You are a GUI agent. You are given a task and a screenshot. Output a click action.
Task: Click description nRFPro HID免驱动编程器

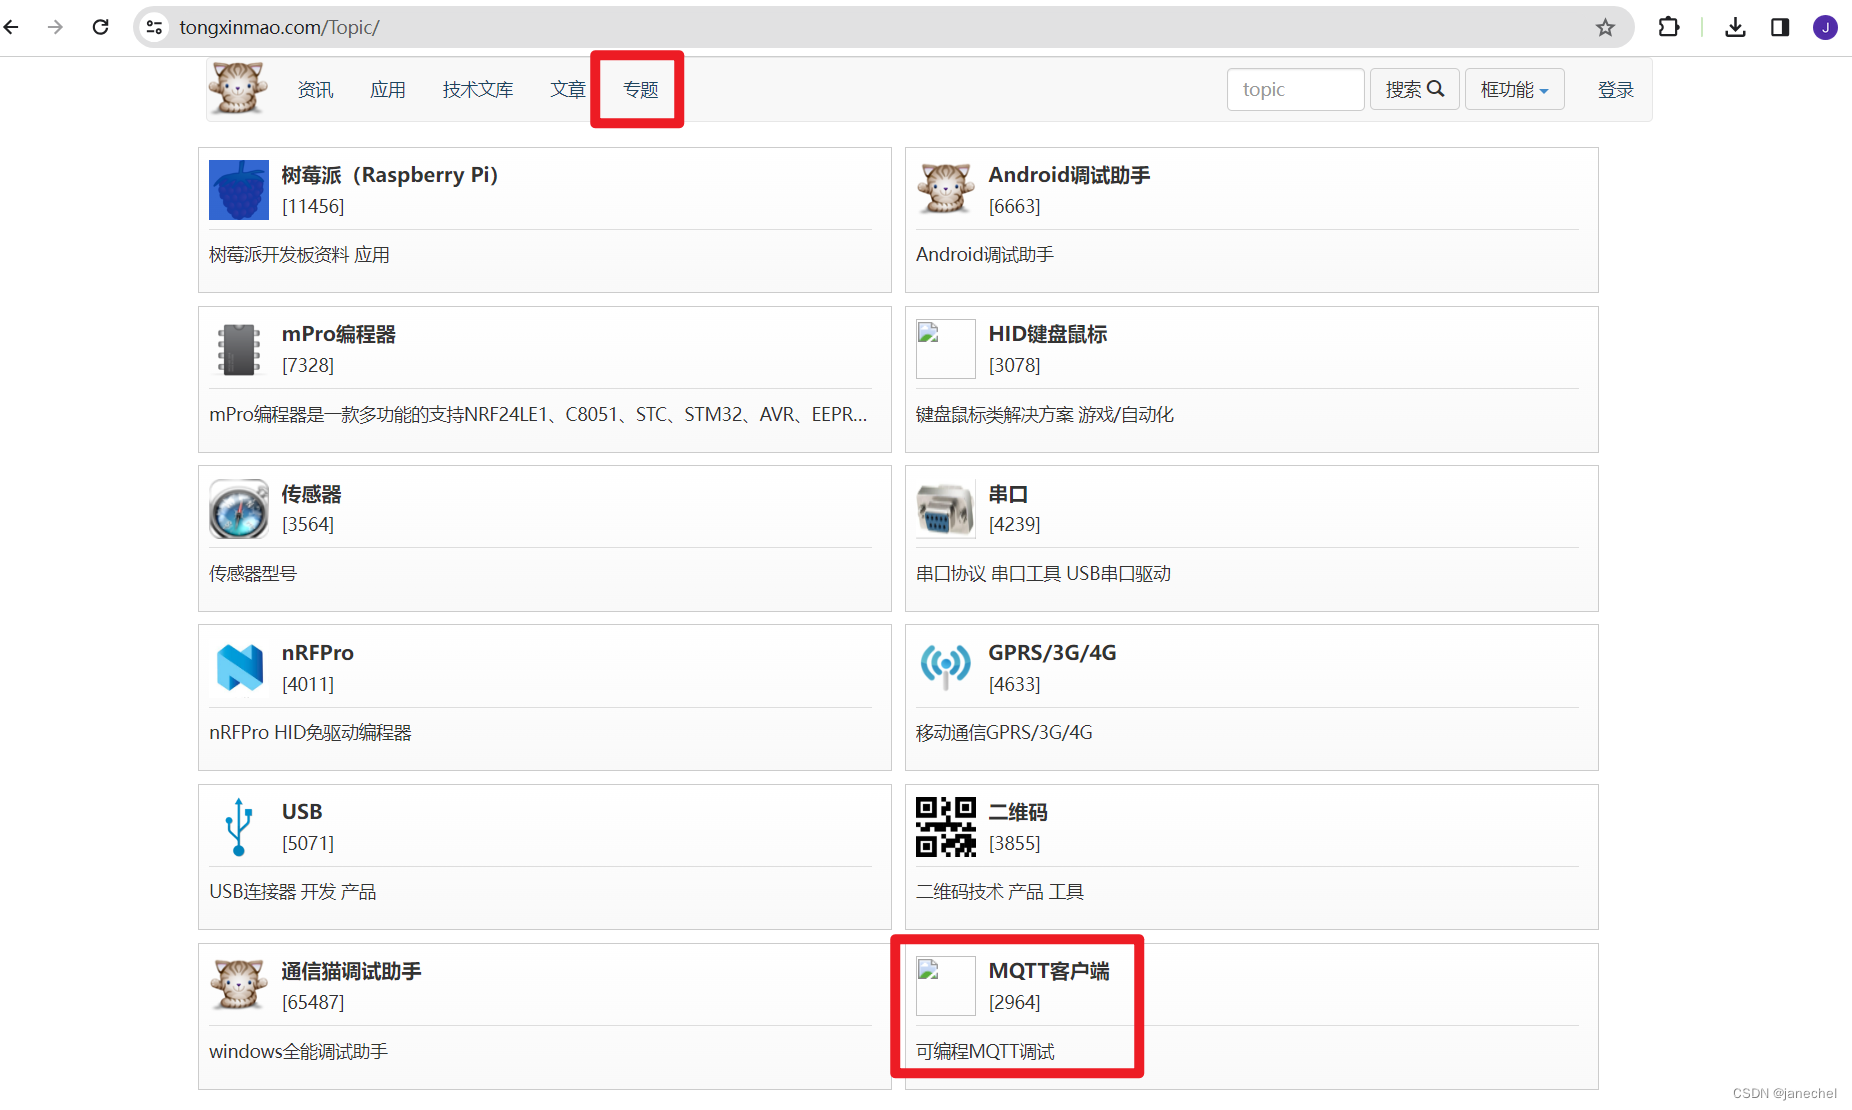[310, 733]
